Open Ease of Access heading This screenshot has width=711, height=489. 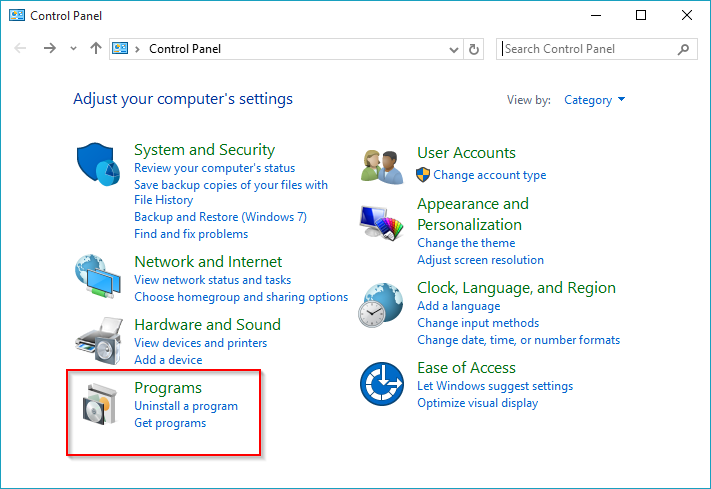[x=466, y=368]
